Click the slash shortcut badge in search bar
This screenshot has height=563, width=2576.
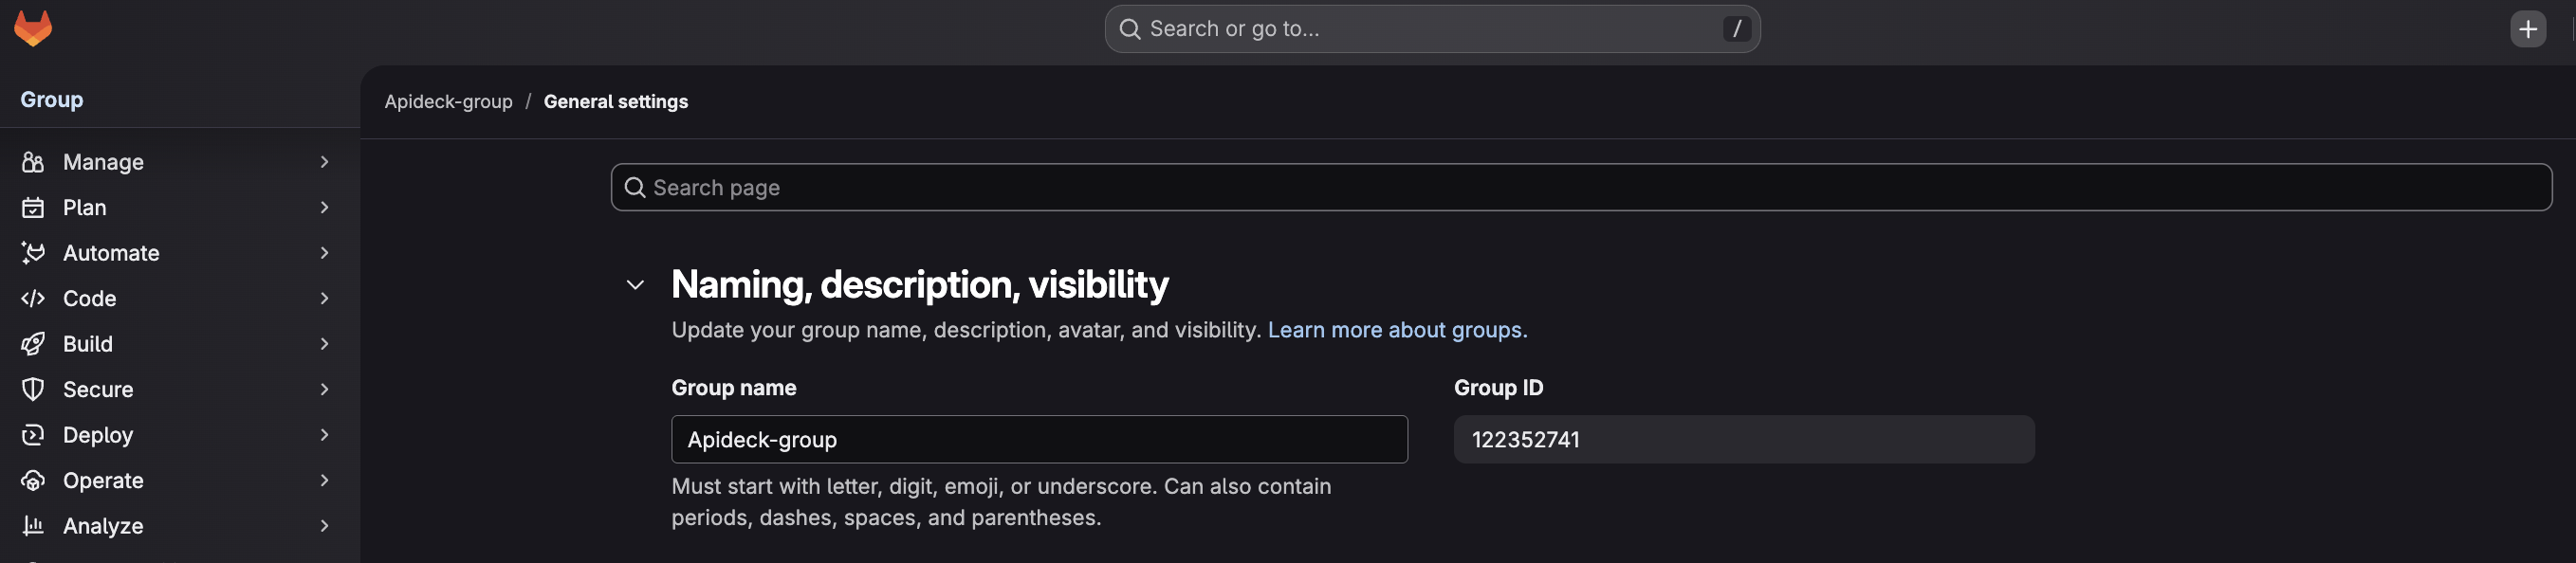pos(1736,29)
